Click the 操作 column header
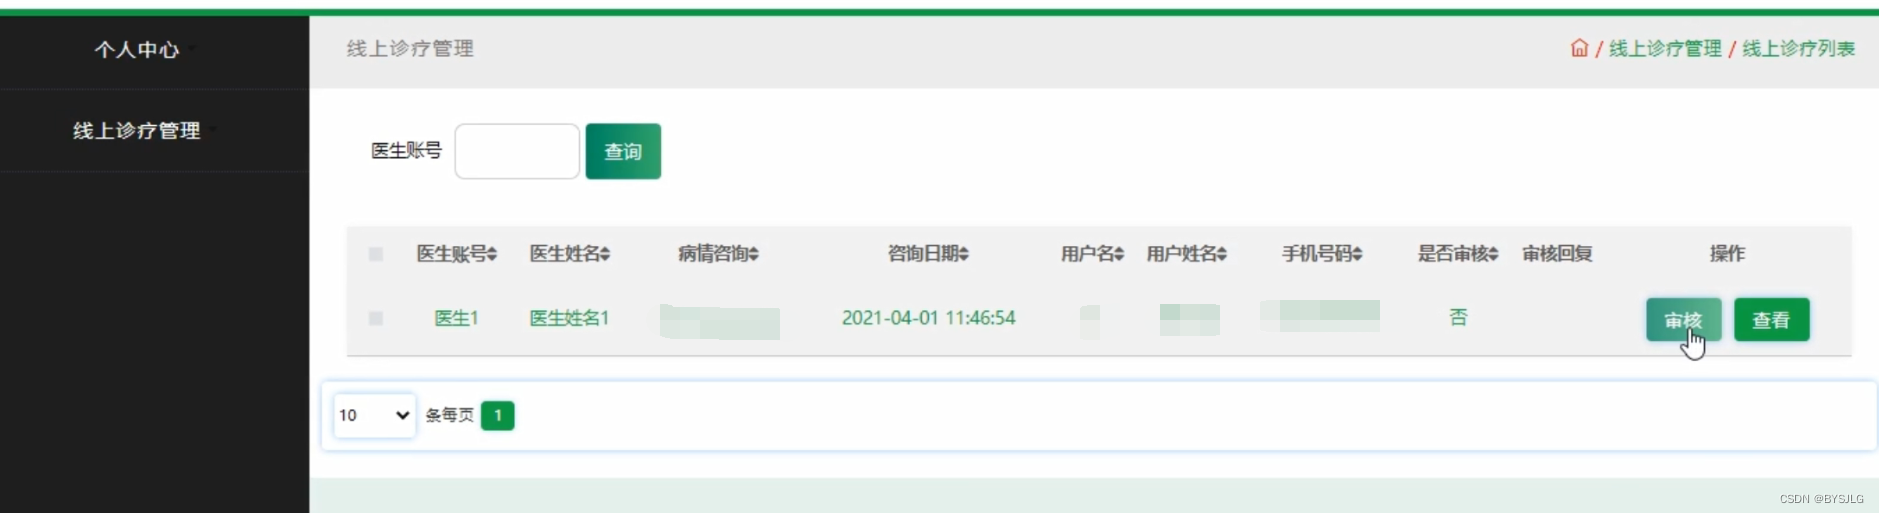 (x=1727, y=254)
